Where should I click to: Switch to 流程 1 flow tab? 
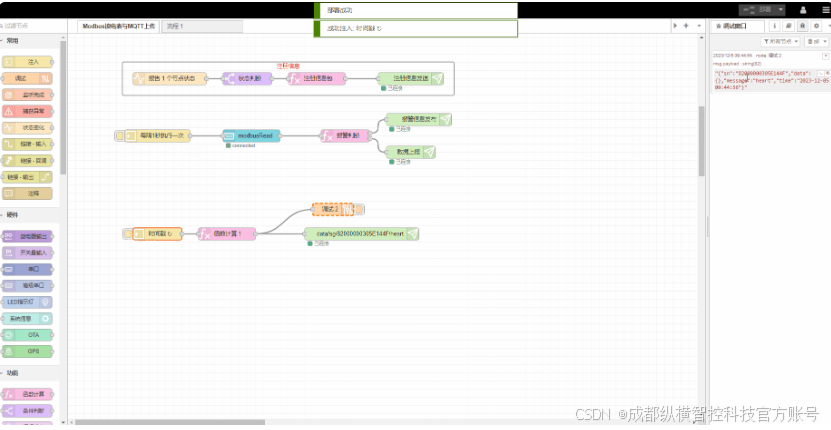[201, 26]
